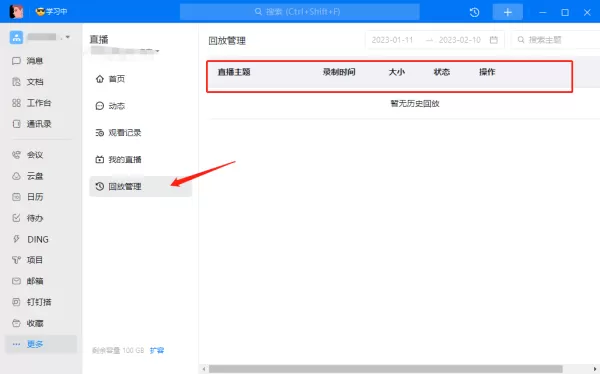This screenshot has height=374, width=600.
Task: Open the history clock icon in title bar
Action: (474, 12)
